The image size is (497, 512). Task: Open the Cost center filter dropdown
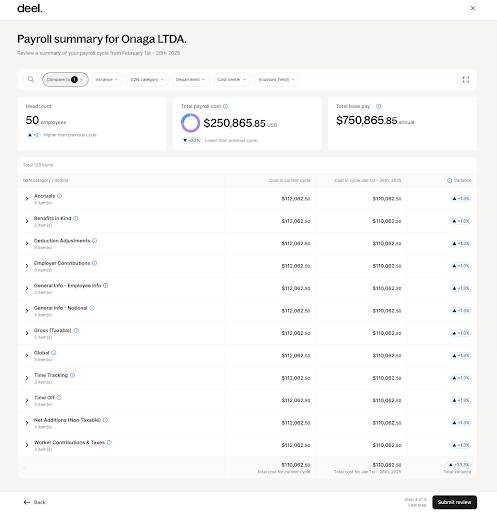(232, 79)
